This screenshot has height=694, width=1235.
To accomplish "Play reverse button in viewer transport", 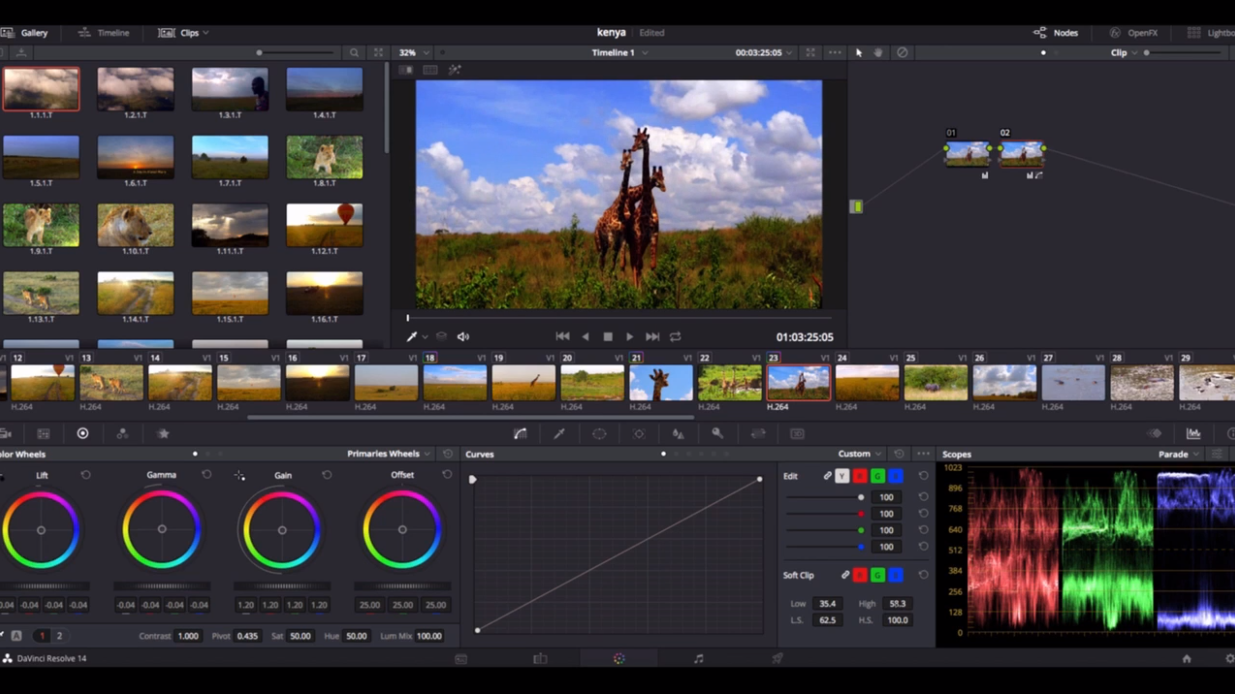I will (x=586, y=337).
